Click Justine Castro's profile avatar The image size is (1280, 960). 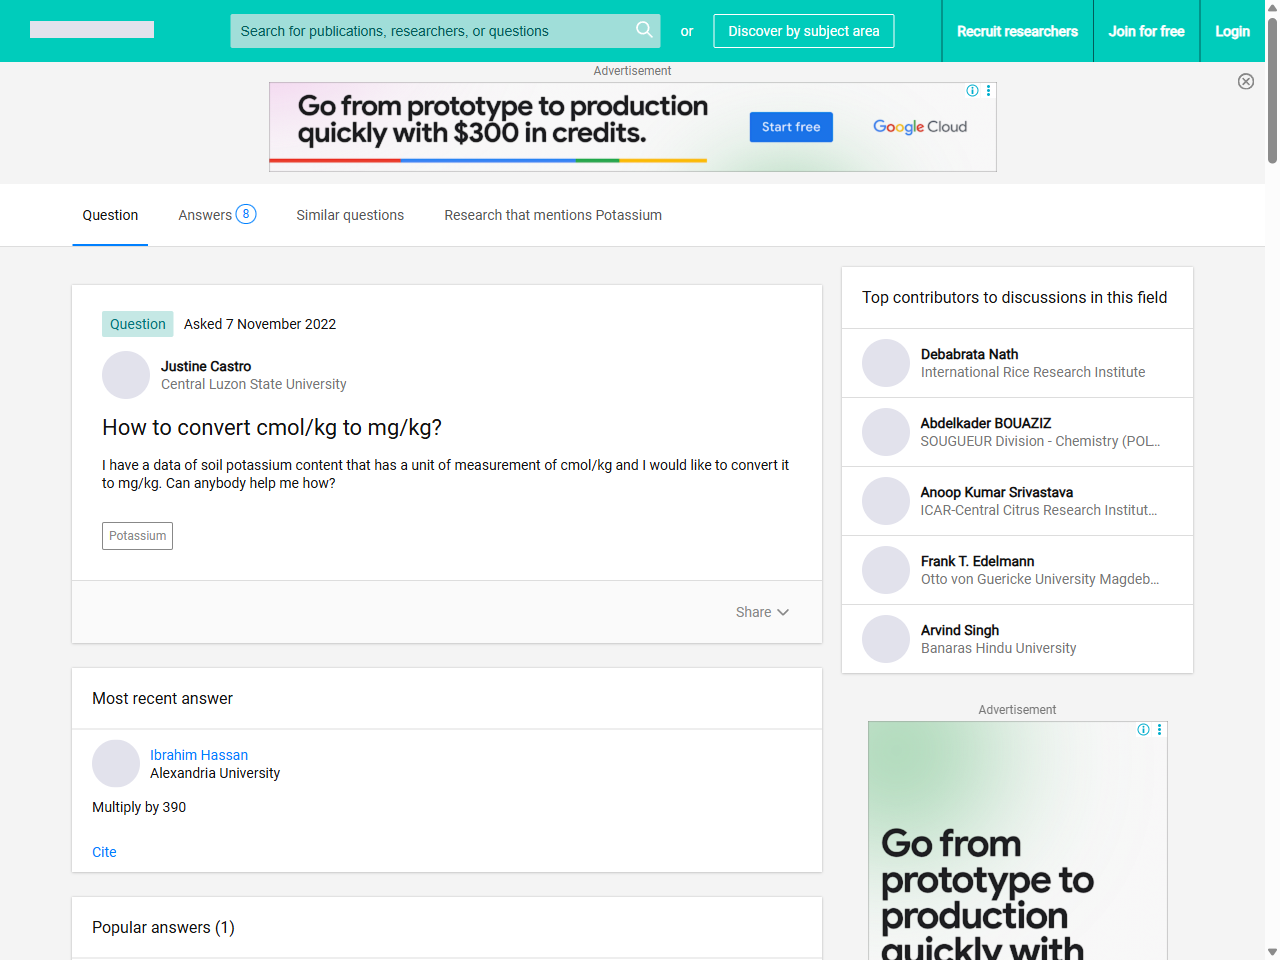click(x=125, y=375)
